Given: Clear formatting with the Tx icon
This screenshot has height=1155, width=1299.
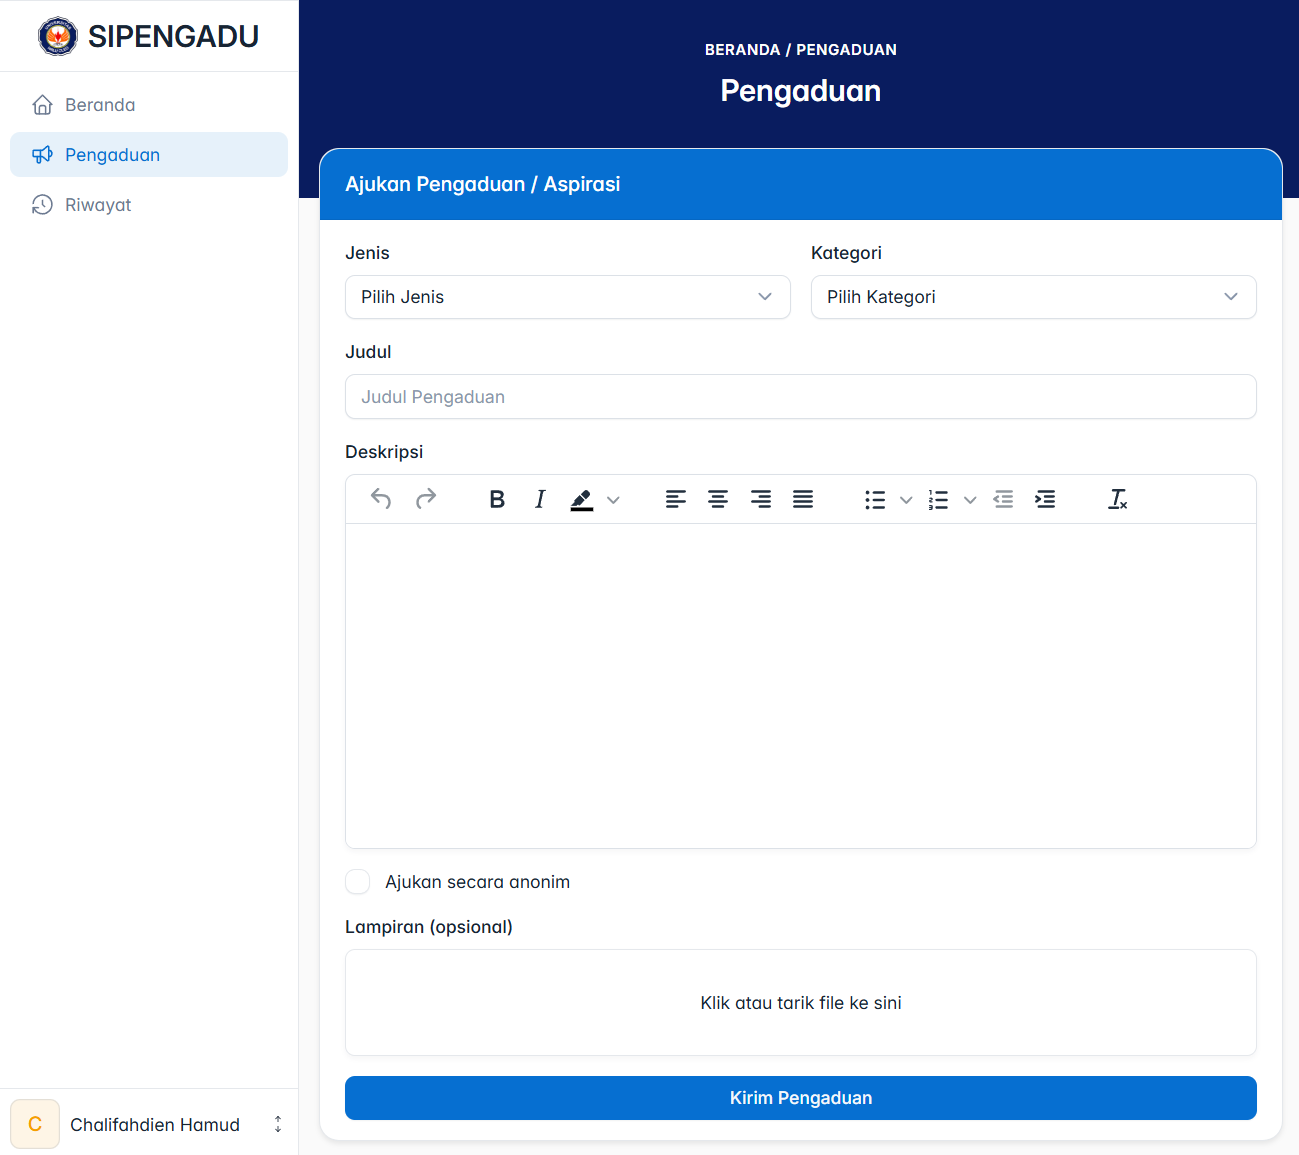Looking at the screenshot, I should tap(1117, 499).
